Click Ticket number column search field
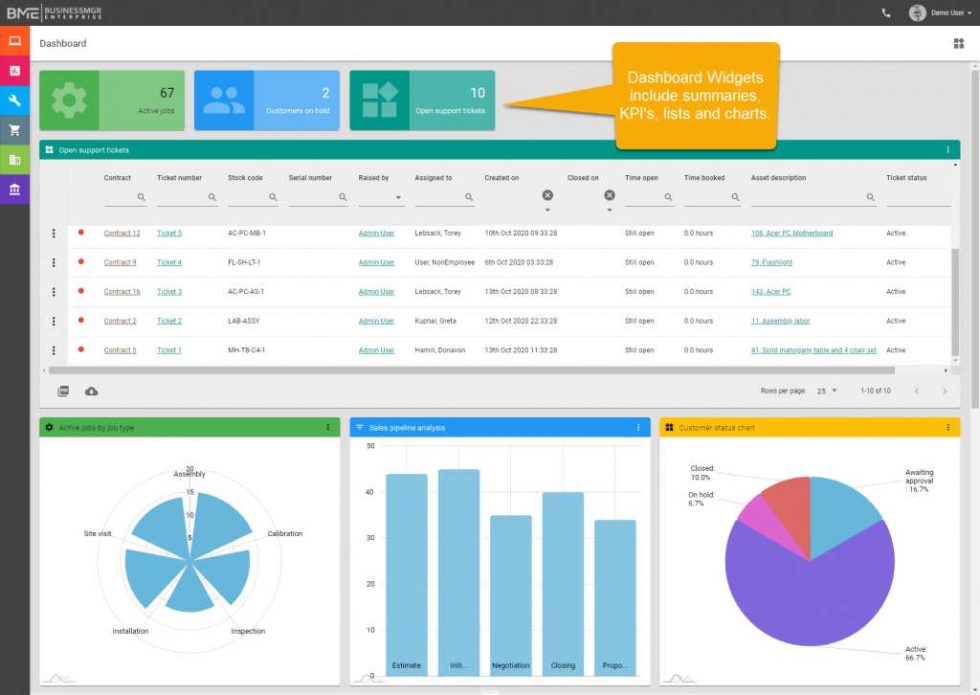 pos(187,198)
